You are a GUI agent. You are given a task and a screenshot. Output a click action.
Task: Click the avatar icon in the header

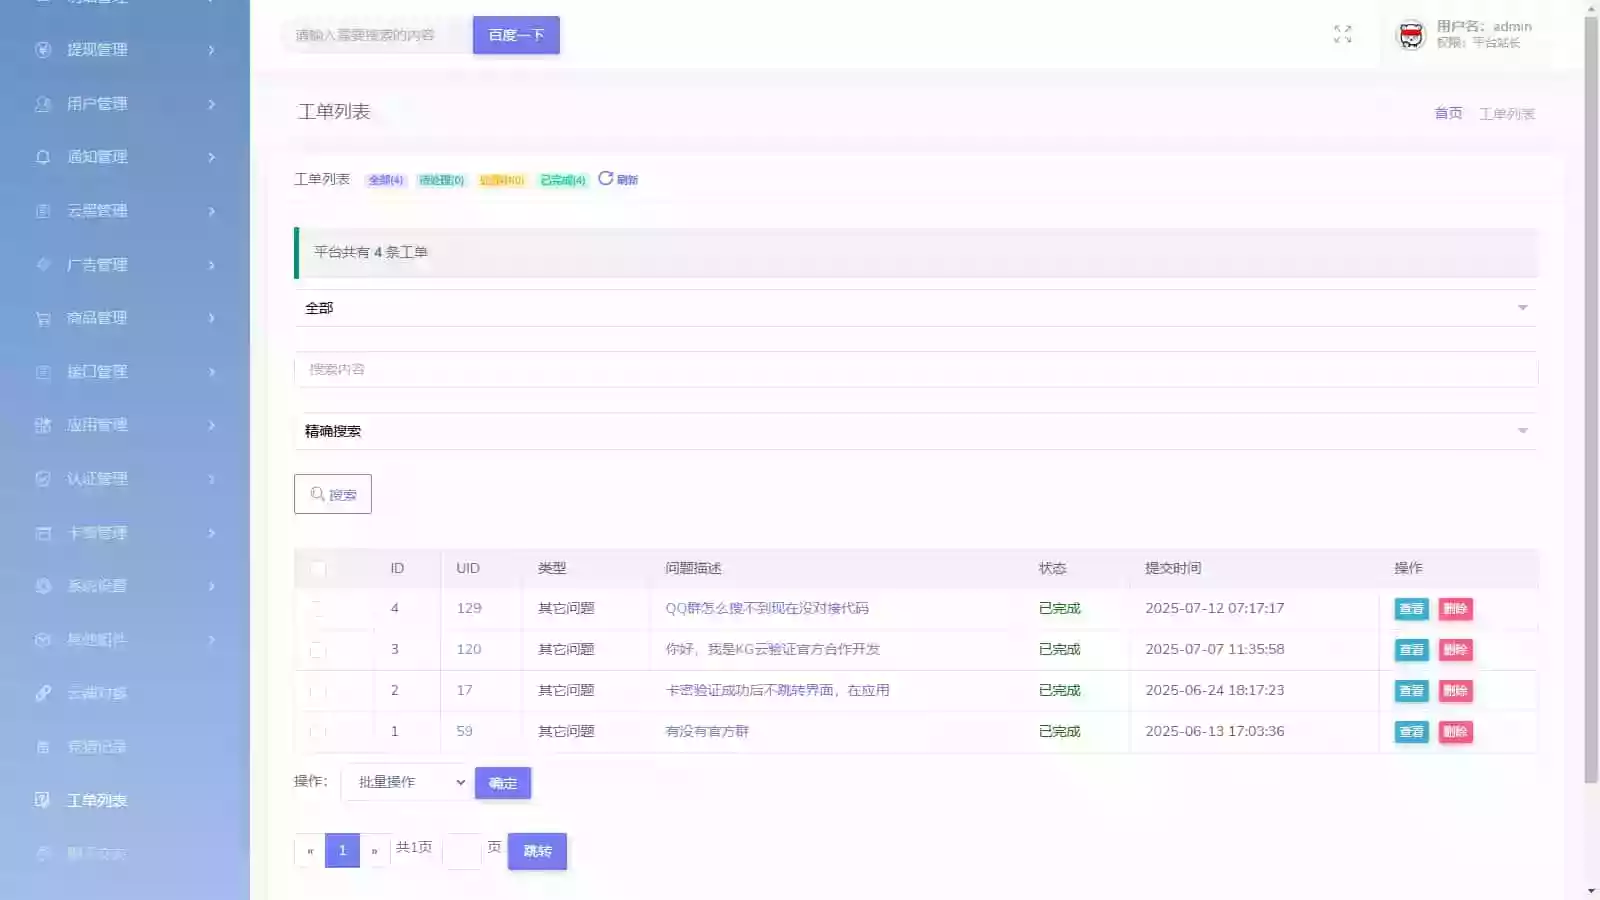1410,34
